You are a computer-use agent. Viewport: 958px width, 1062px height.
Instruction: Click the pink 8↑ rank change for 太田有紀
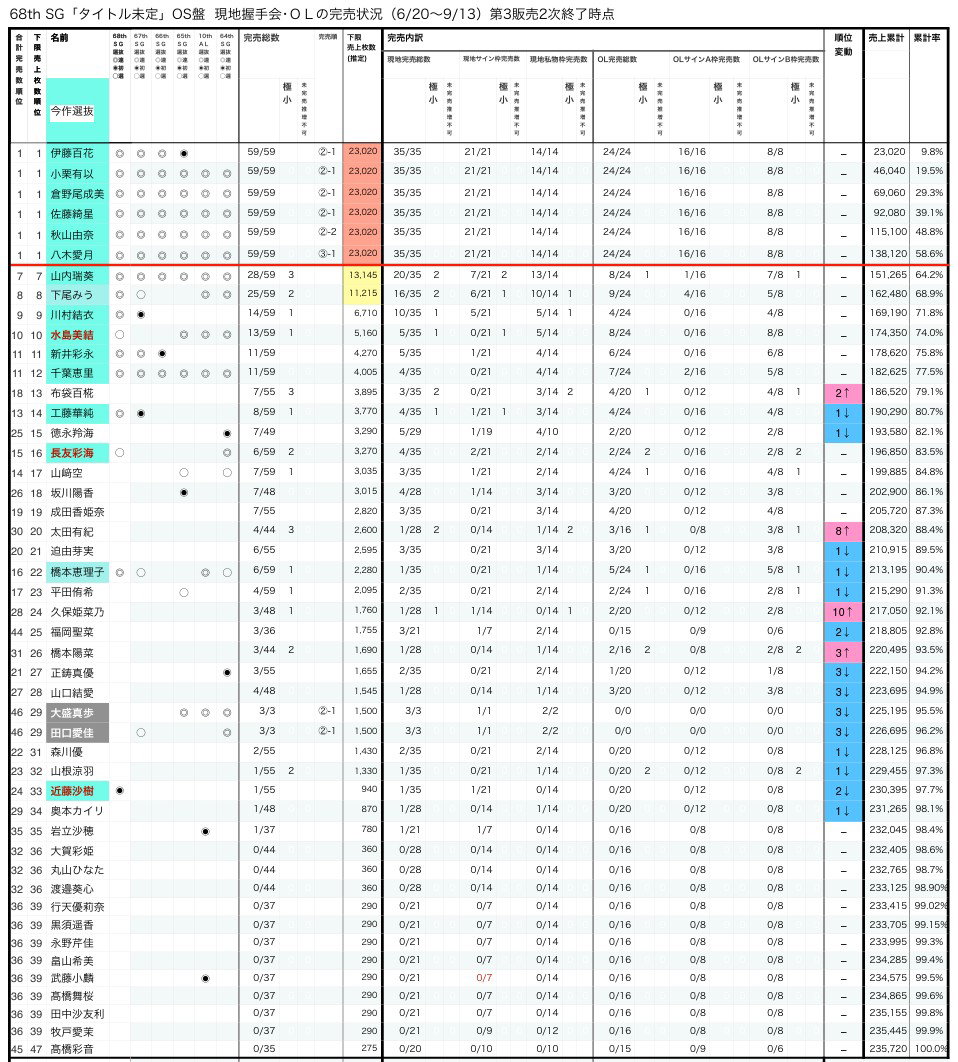click(x=843, y=531)
